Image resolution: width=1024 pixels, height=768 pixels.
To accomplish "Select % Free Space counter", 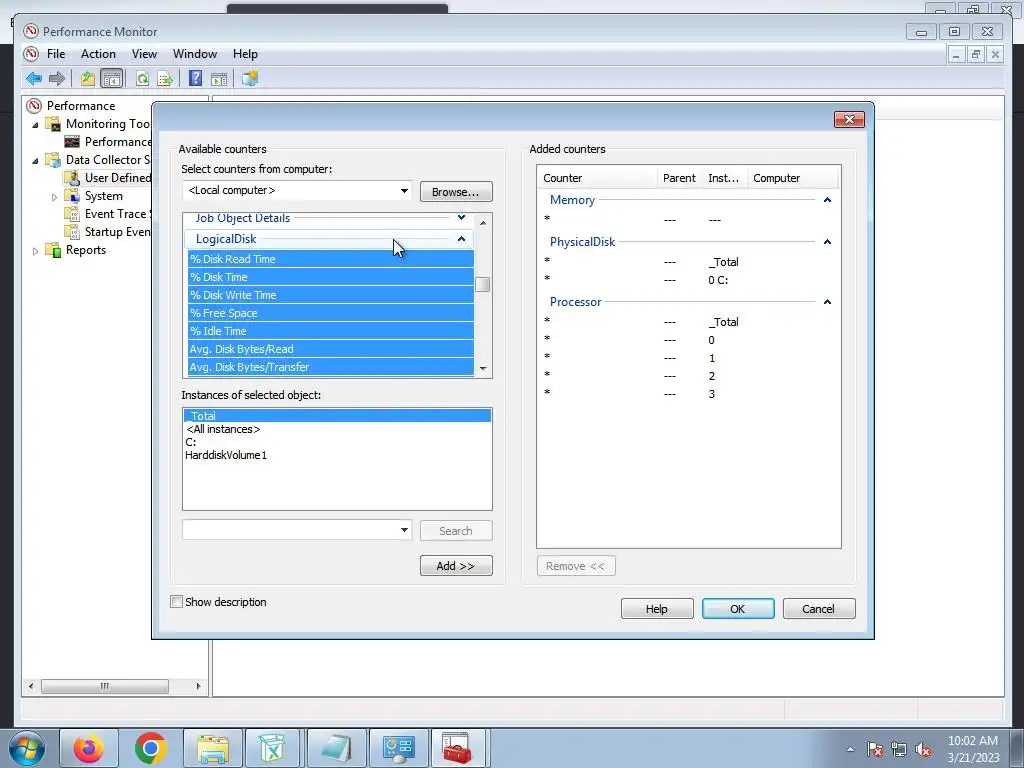I will [x=331, y=313].
